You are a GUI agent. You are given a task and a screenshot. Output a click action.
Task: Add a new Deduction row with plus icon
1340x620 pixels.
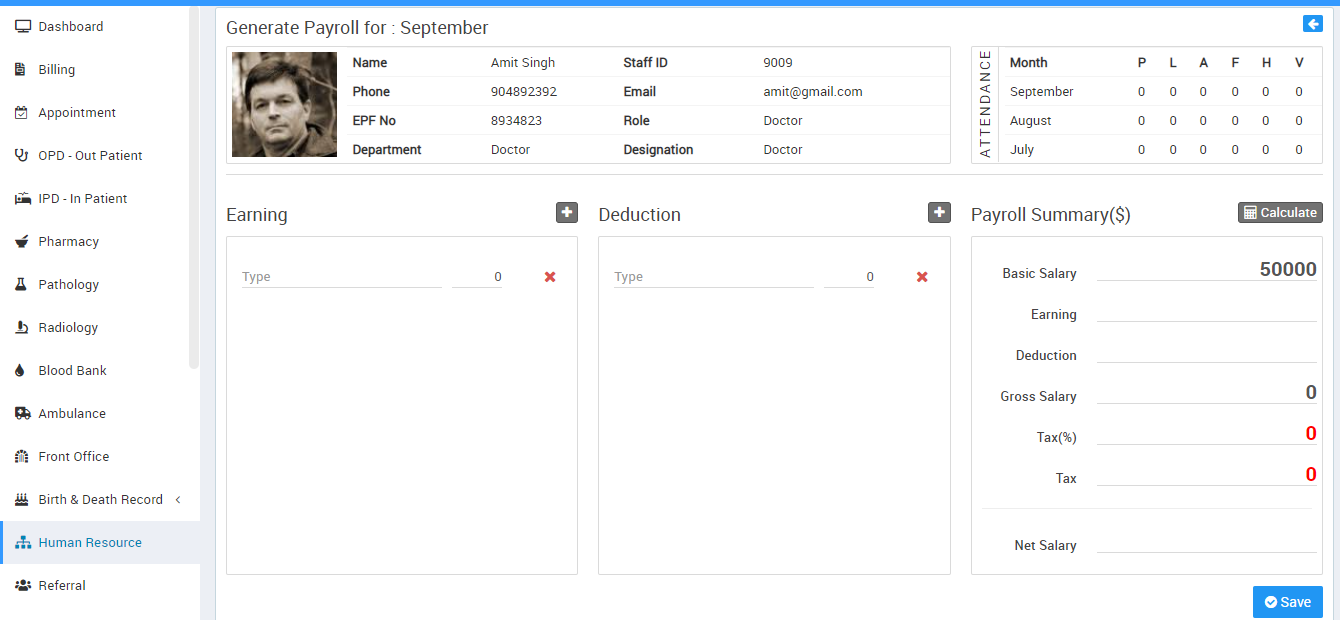click(939, 212)
